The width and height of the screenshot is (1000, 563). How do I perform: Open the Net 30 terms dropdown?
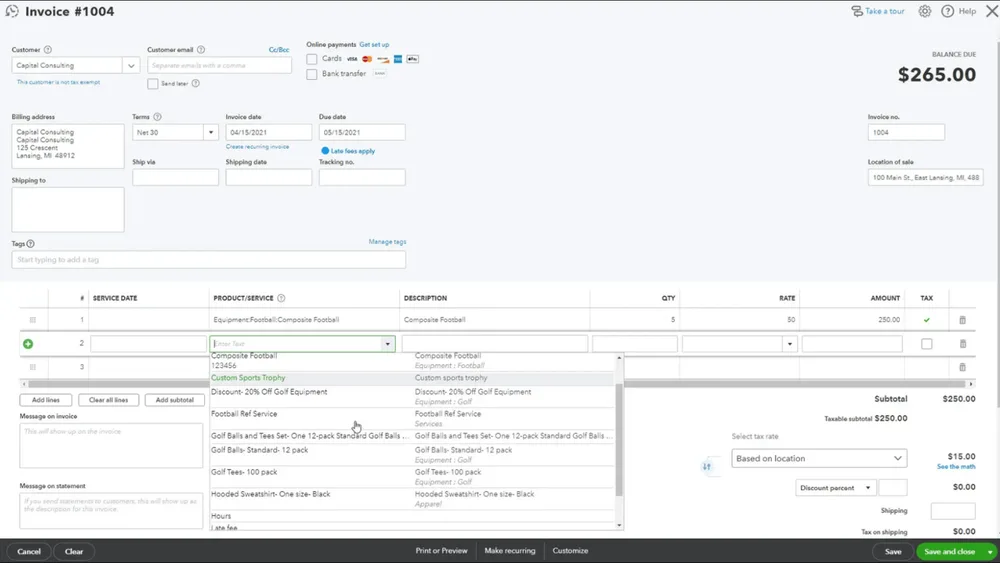pos(175,133)
